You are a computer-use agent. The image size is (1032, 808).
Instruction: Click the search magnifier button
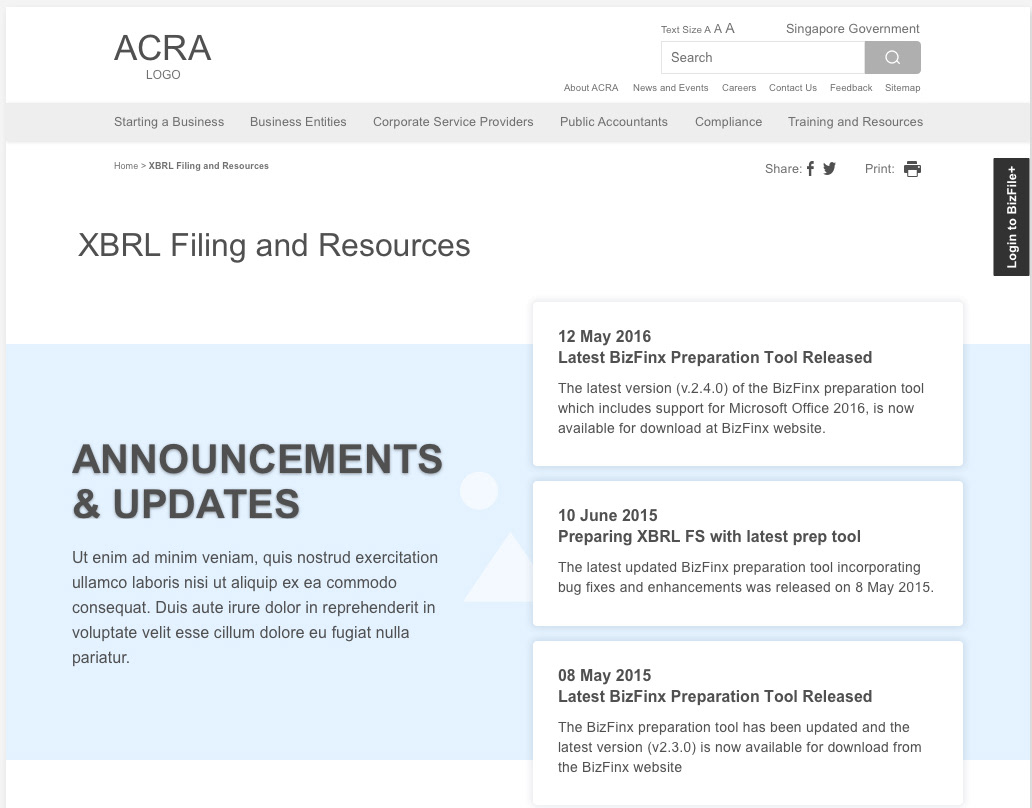coord(892,57)
